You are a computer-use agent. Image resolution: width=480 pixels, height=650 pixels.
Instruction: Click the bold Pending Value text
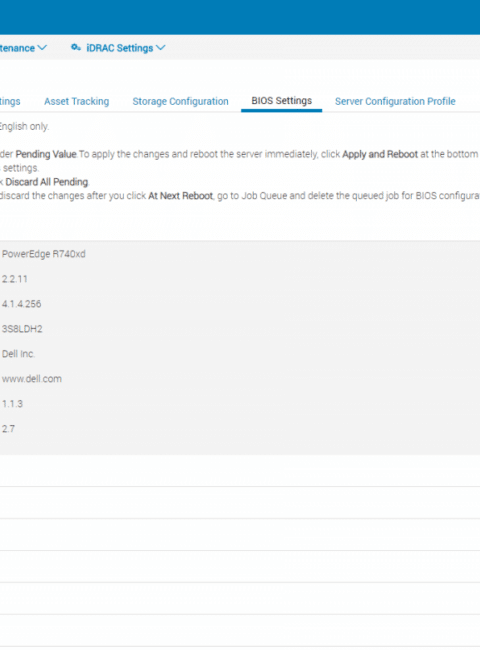(x=46, y=154)
